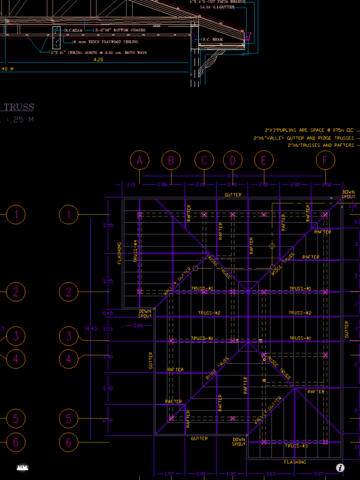
Task: Choose grid bubble E above the plan
Action: point(264,160)
